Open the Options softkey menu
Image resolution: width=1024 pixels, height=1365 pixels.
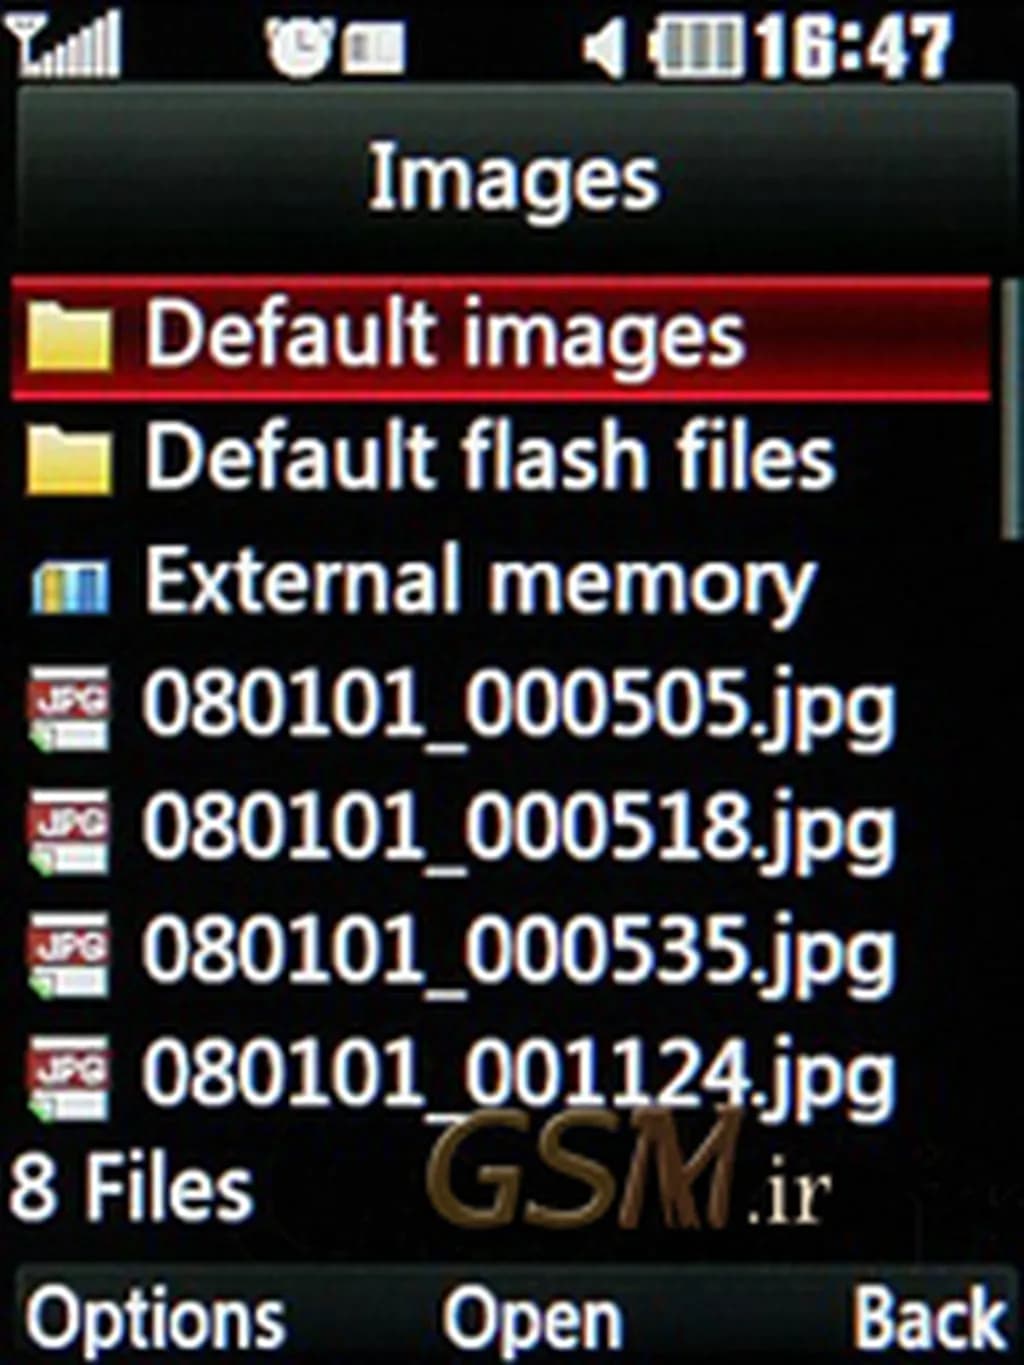pos(156,1319)
